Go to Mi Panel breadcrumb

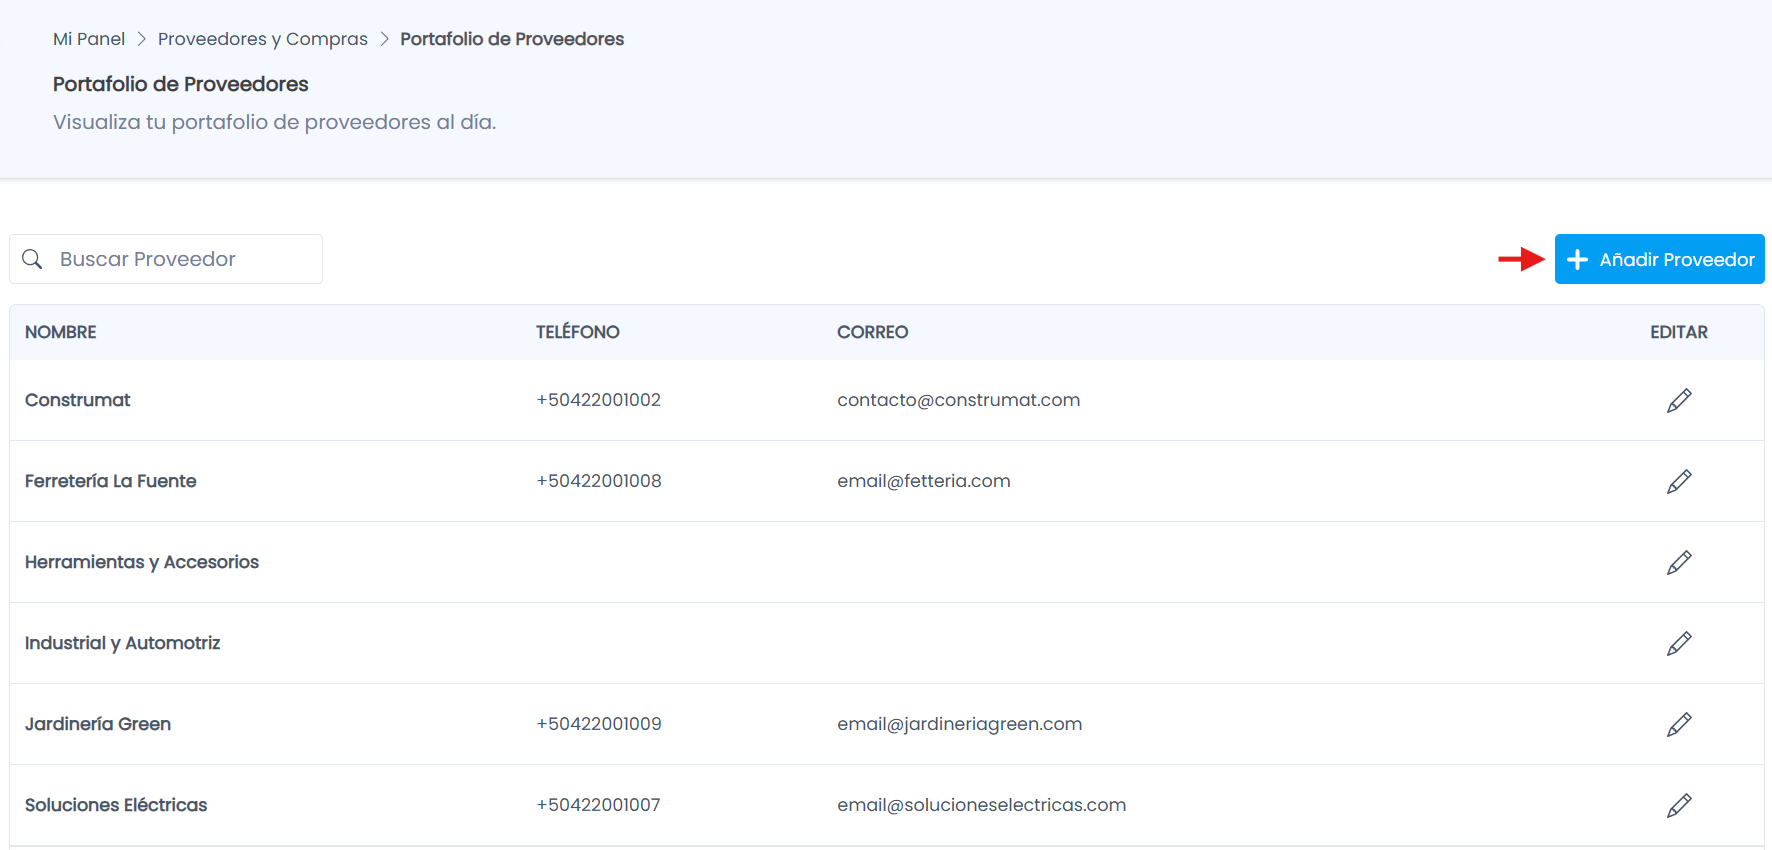pyautogui.click(x=89, y=39)
